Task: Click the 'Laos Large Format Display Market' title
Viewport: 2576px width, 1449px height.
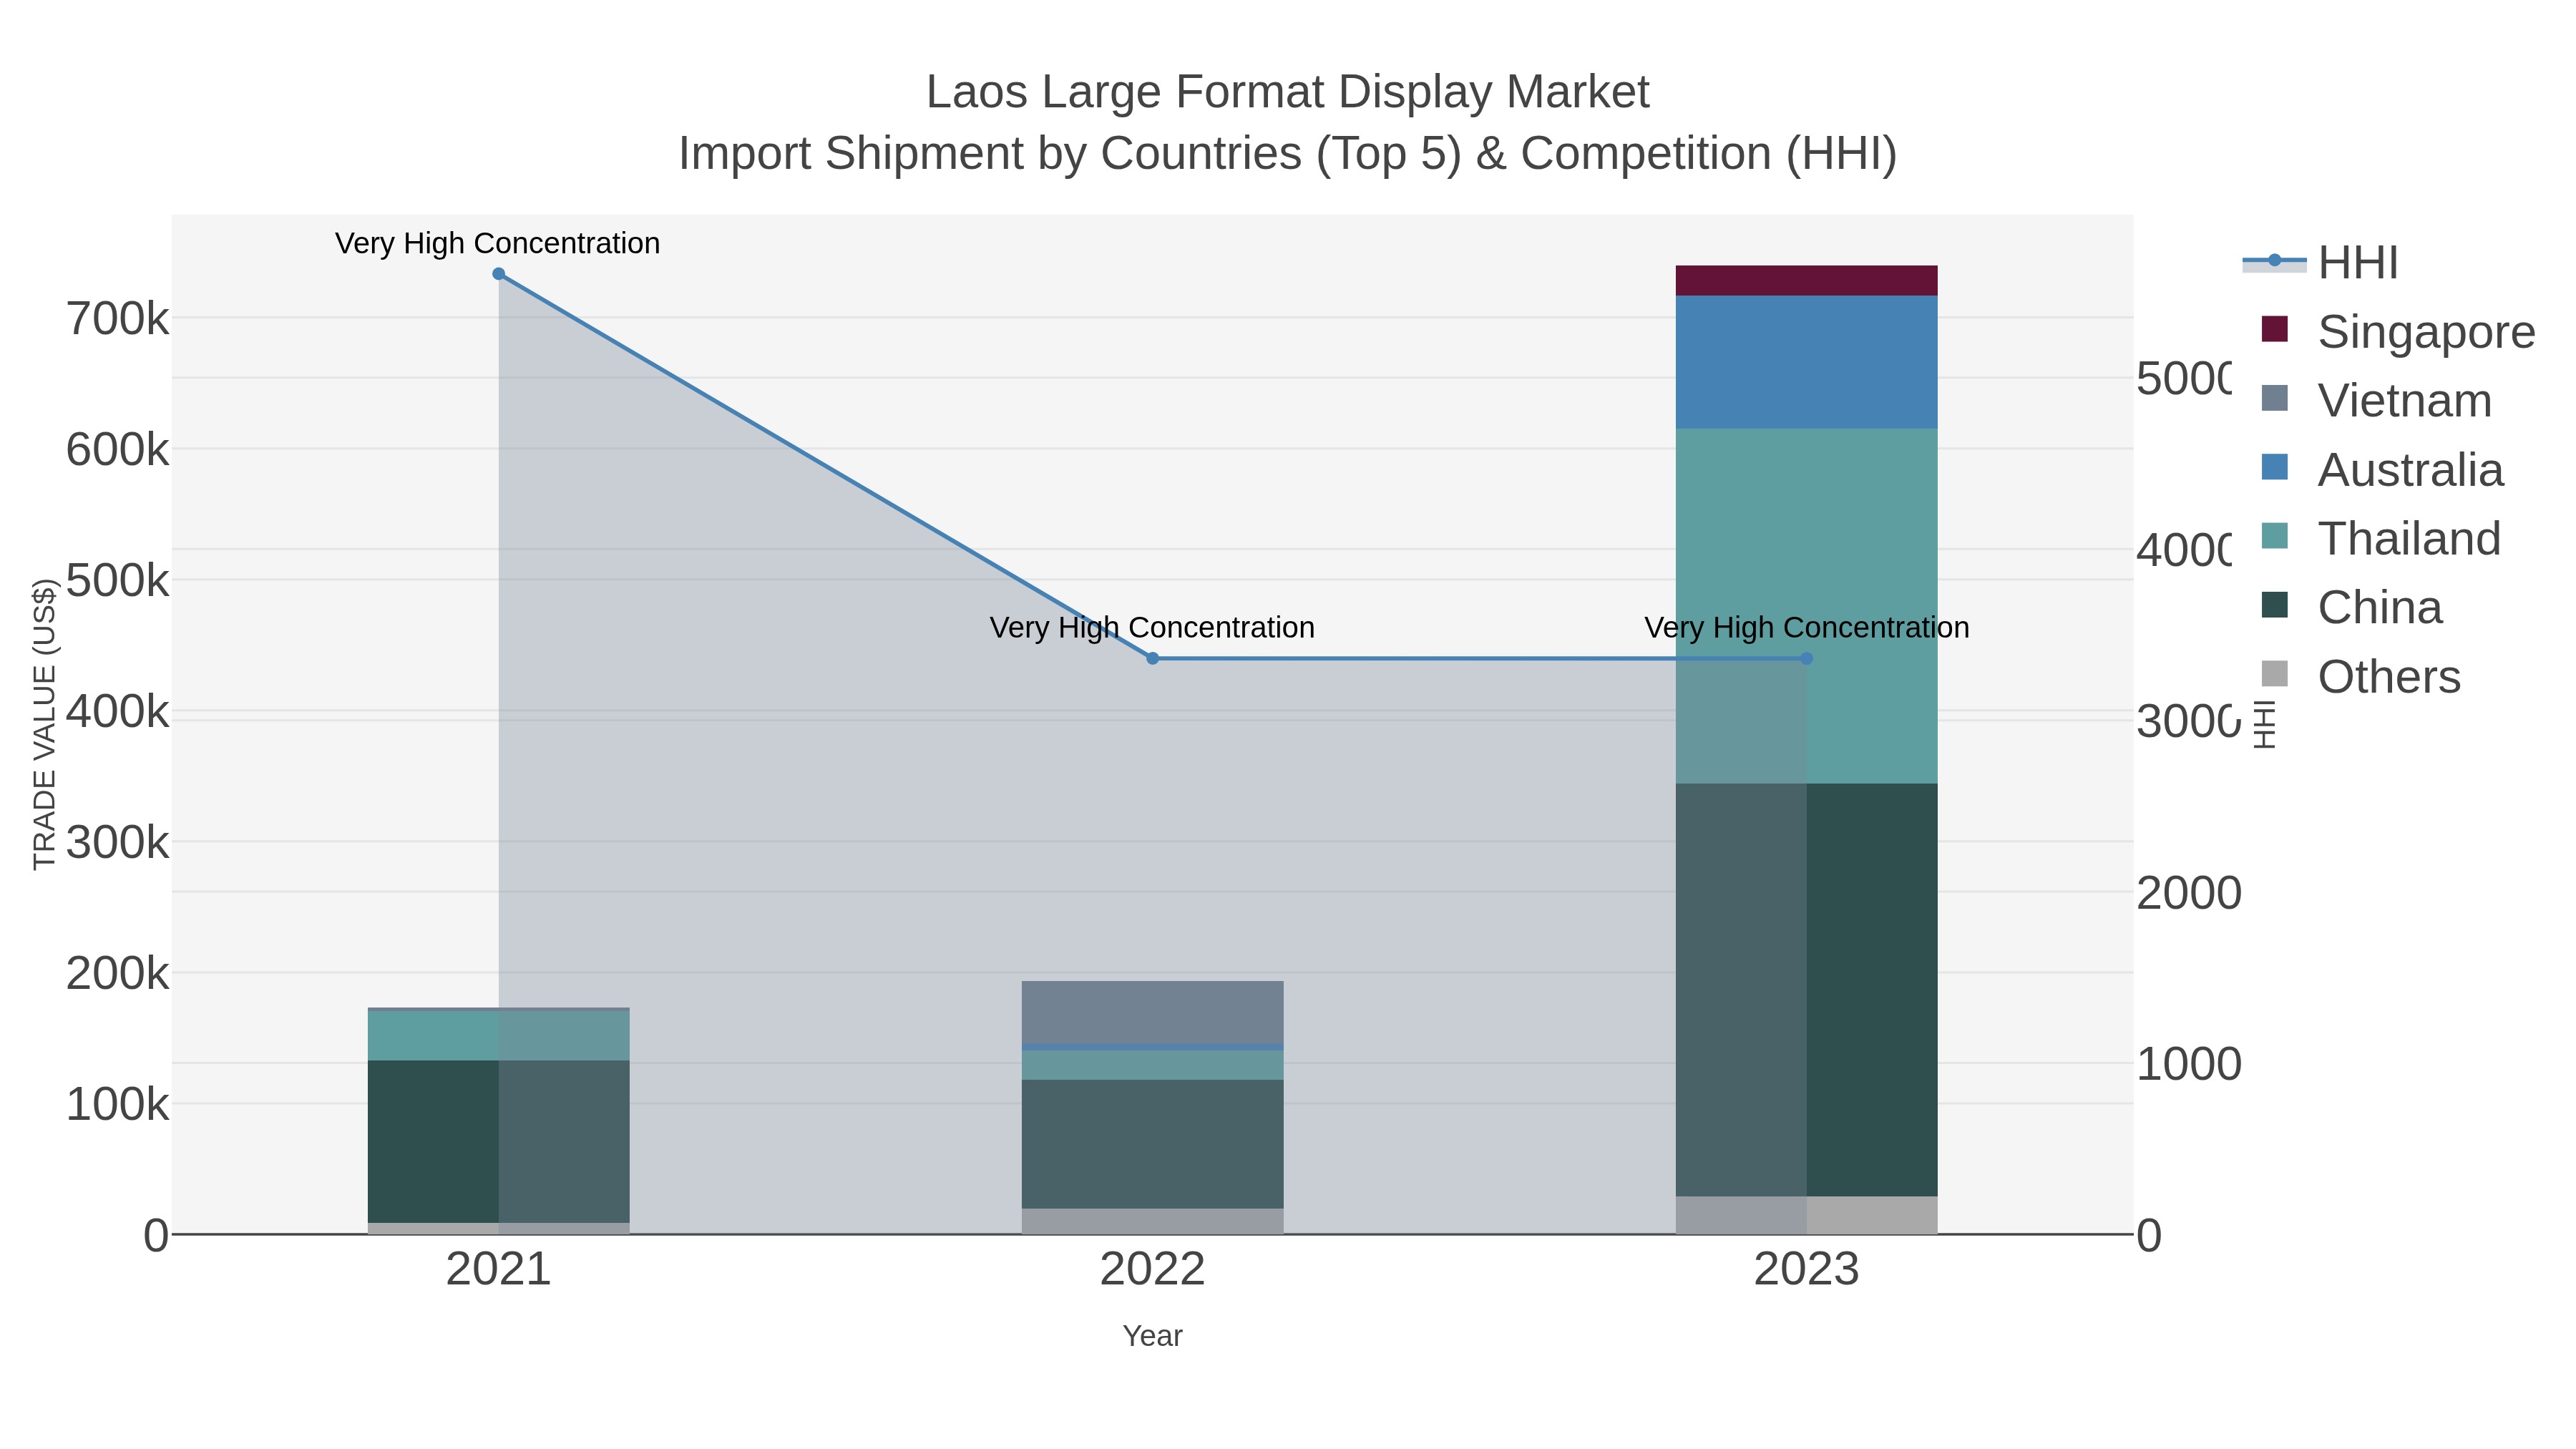Action: [x=1288, y=92]
